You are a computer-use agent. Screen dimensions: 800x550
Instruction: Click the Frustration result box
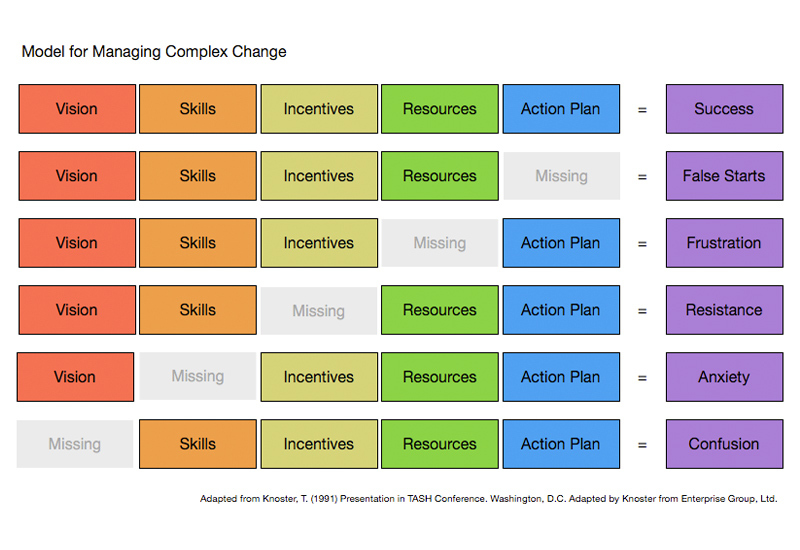click(724, 243)
